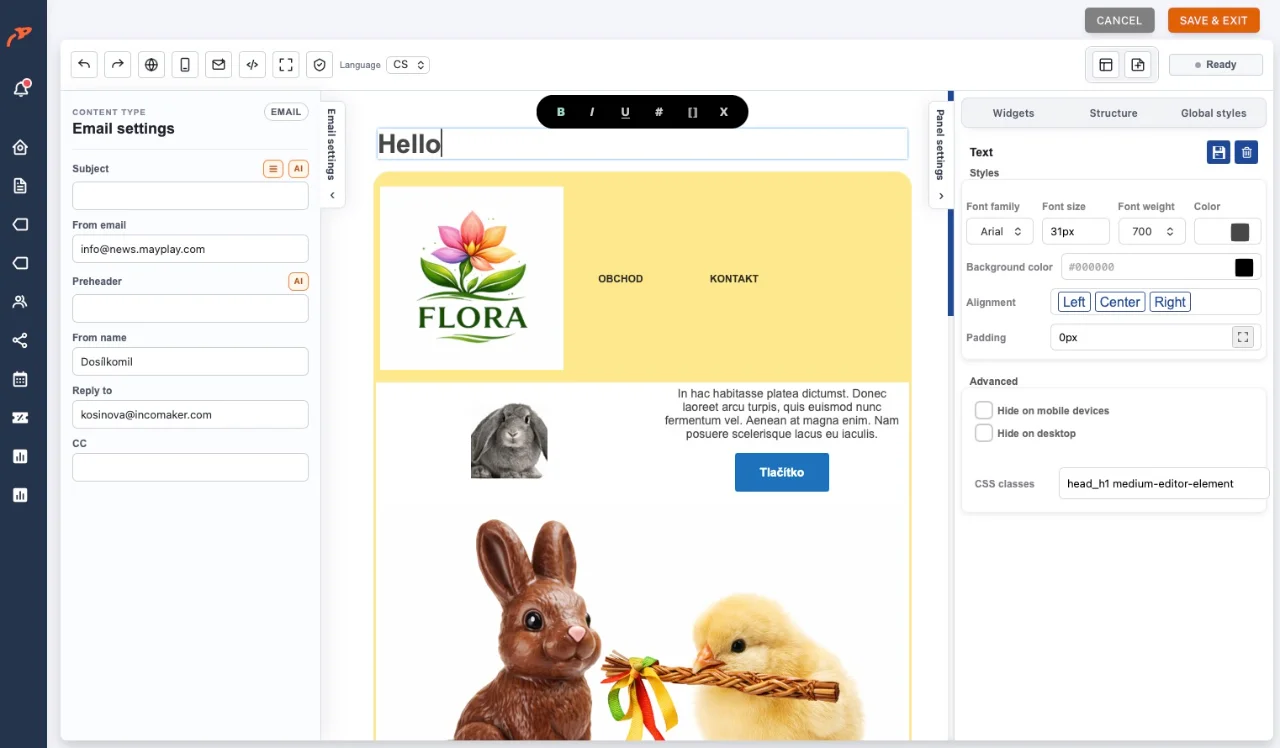Toggle padding sides expand icon
The width and height of the screenshot is (1280, 748).
(1243, 337)
